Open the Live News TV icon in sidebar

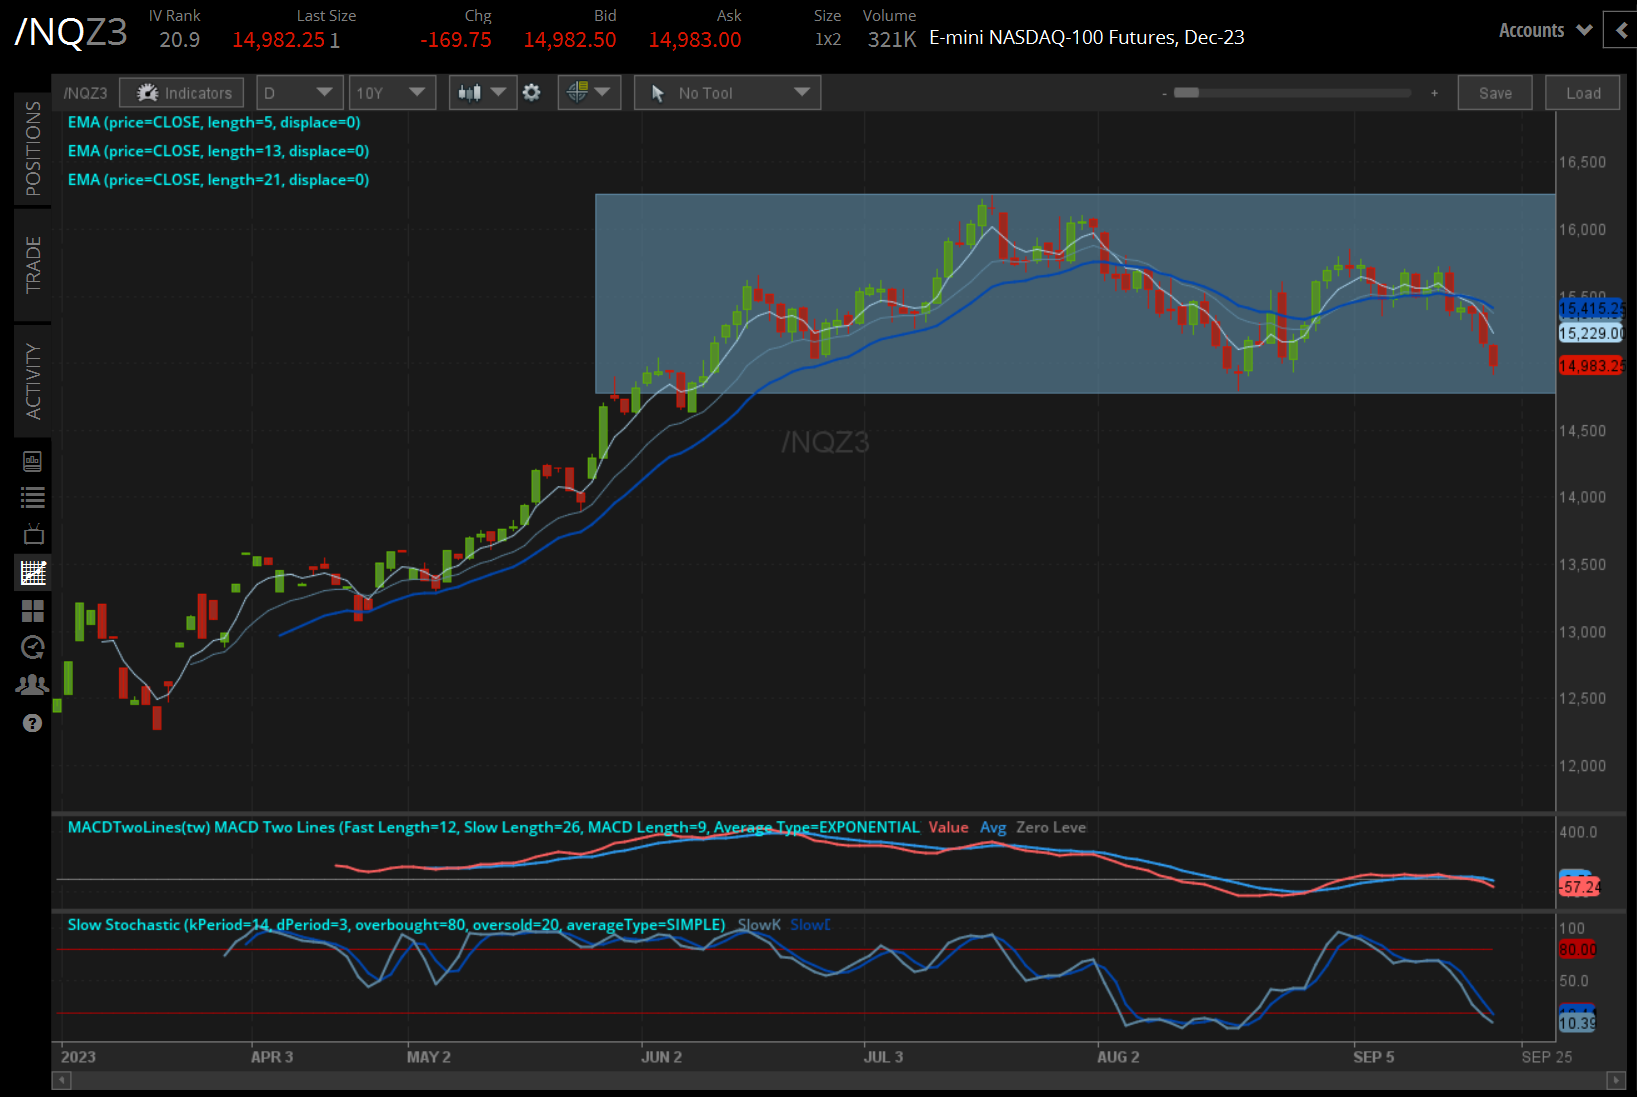point(33,534)
